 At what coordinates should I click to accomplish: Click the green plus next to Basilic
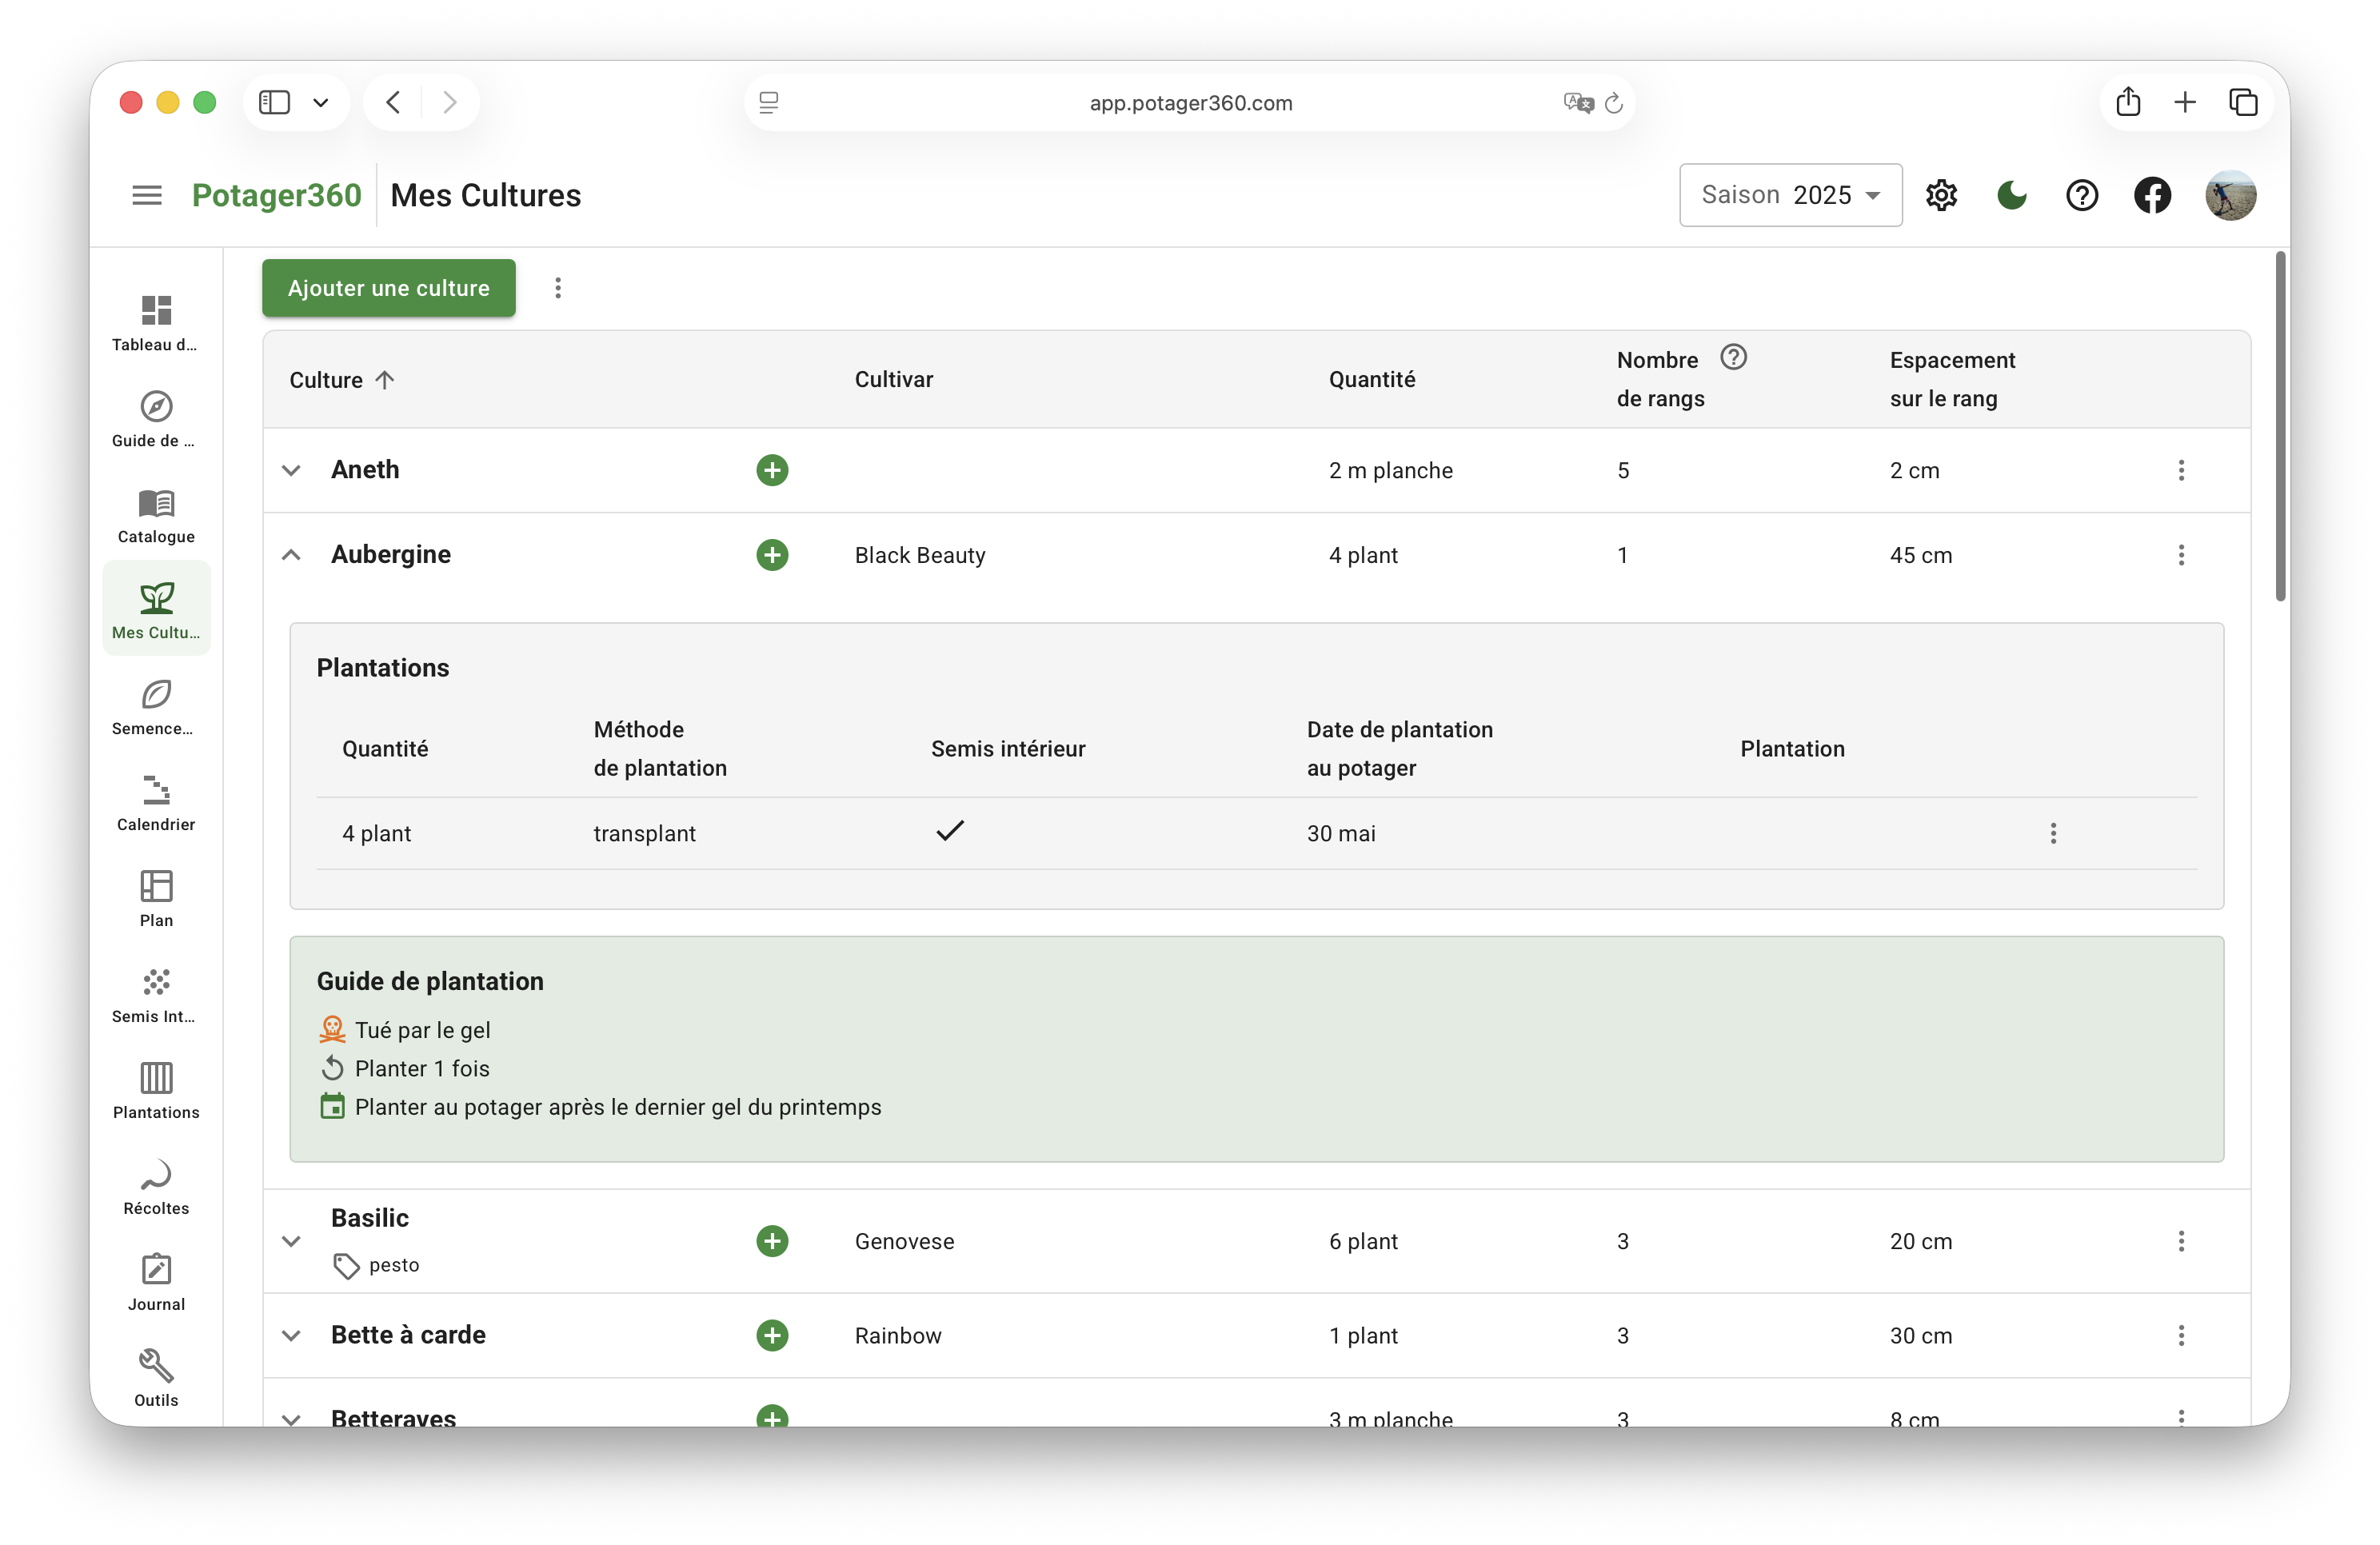(x=772, y=1241)
